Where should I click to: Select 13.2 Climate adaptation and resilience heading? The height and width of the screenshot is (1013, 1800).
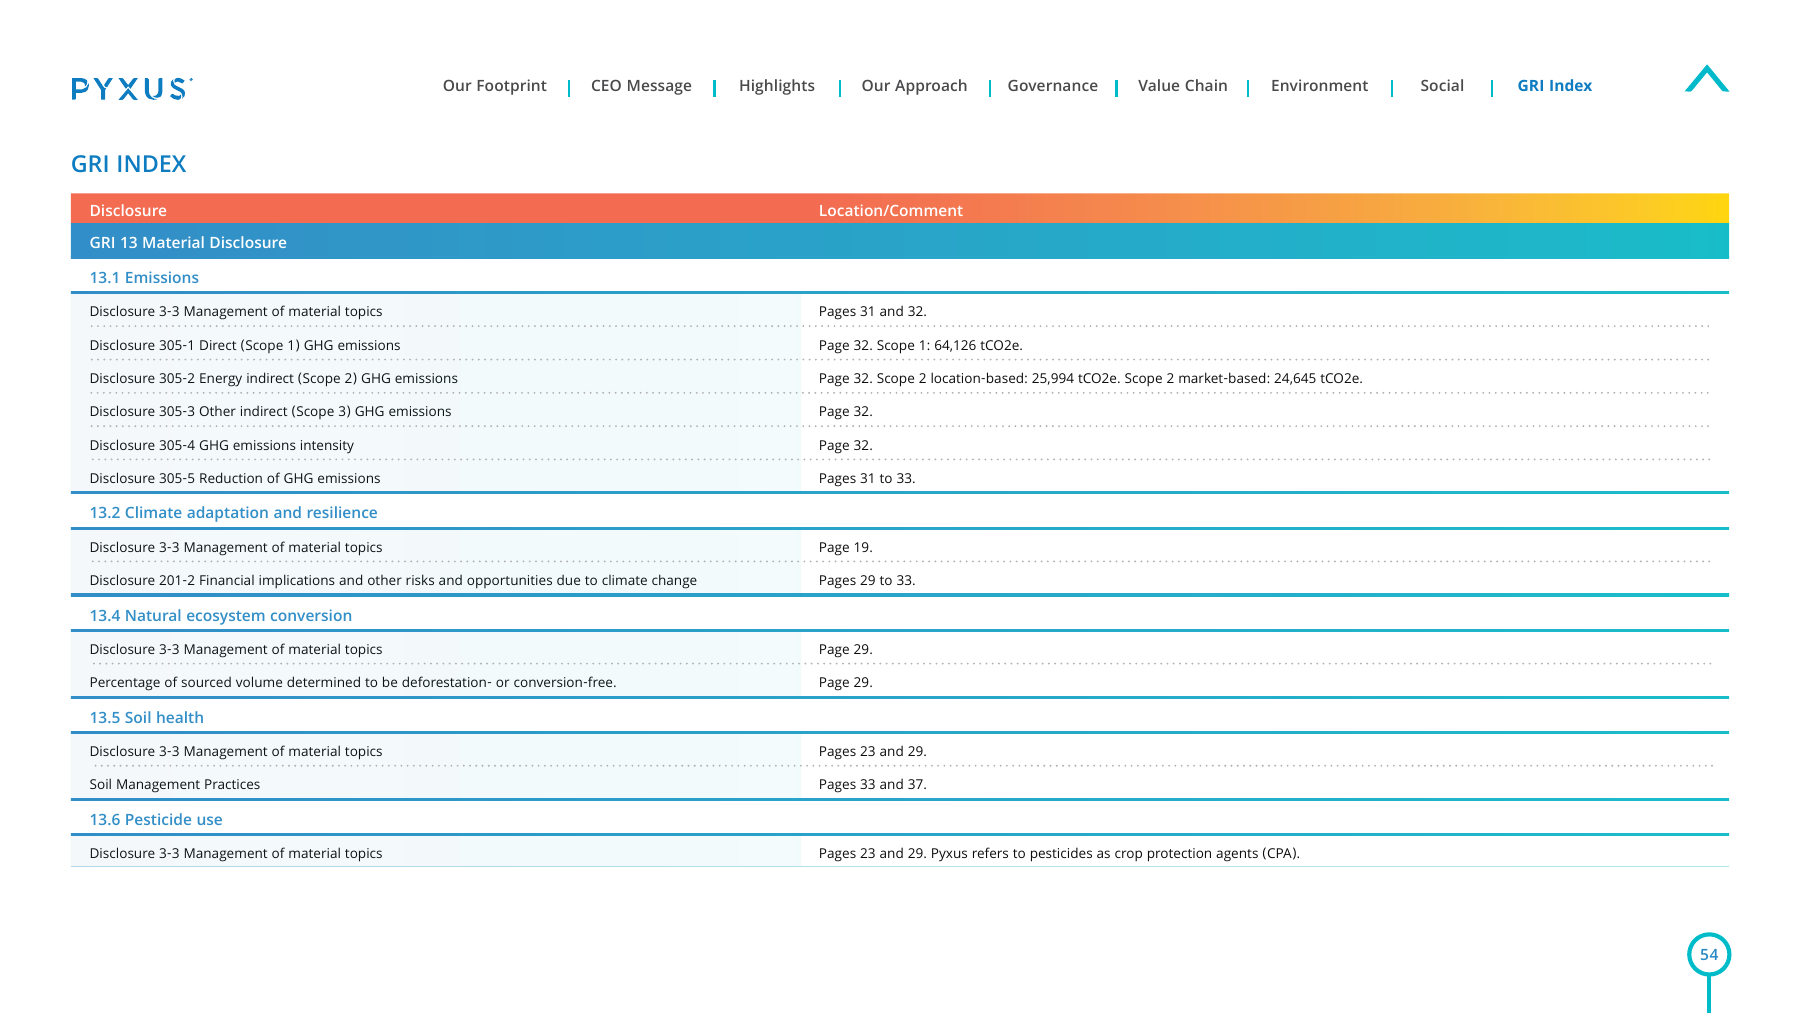tap(233, 512)
